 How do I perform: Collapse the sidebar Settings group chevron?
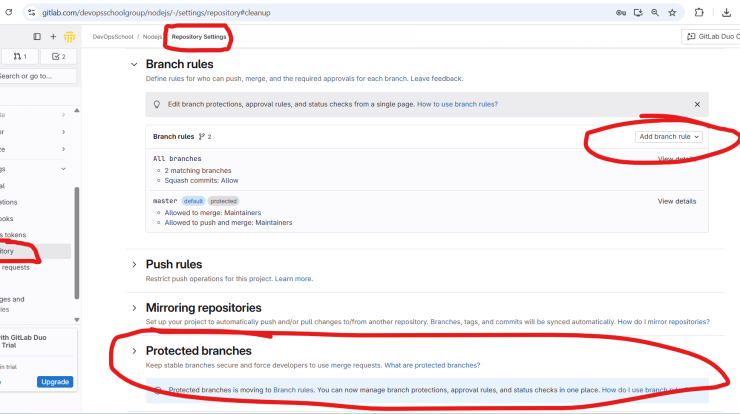click(x=63, y=169)
